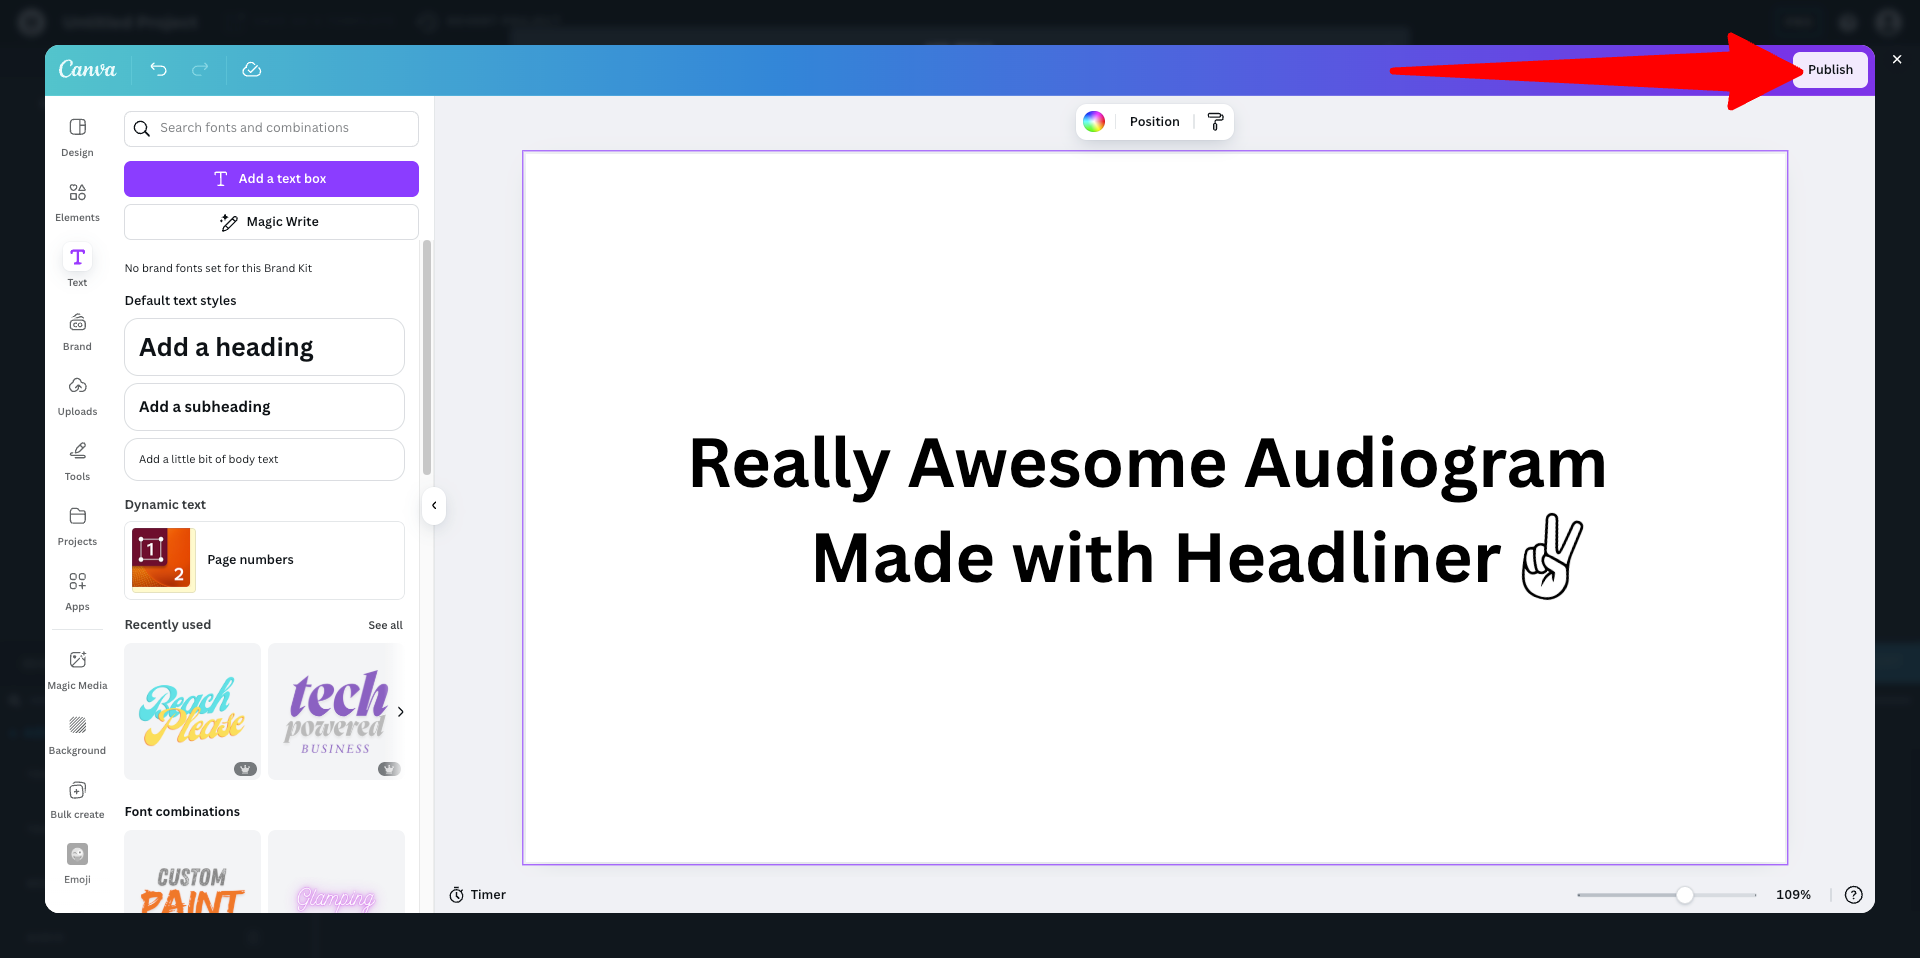Open the Bulk create tool

(77, 799)
